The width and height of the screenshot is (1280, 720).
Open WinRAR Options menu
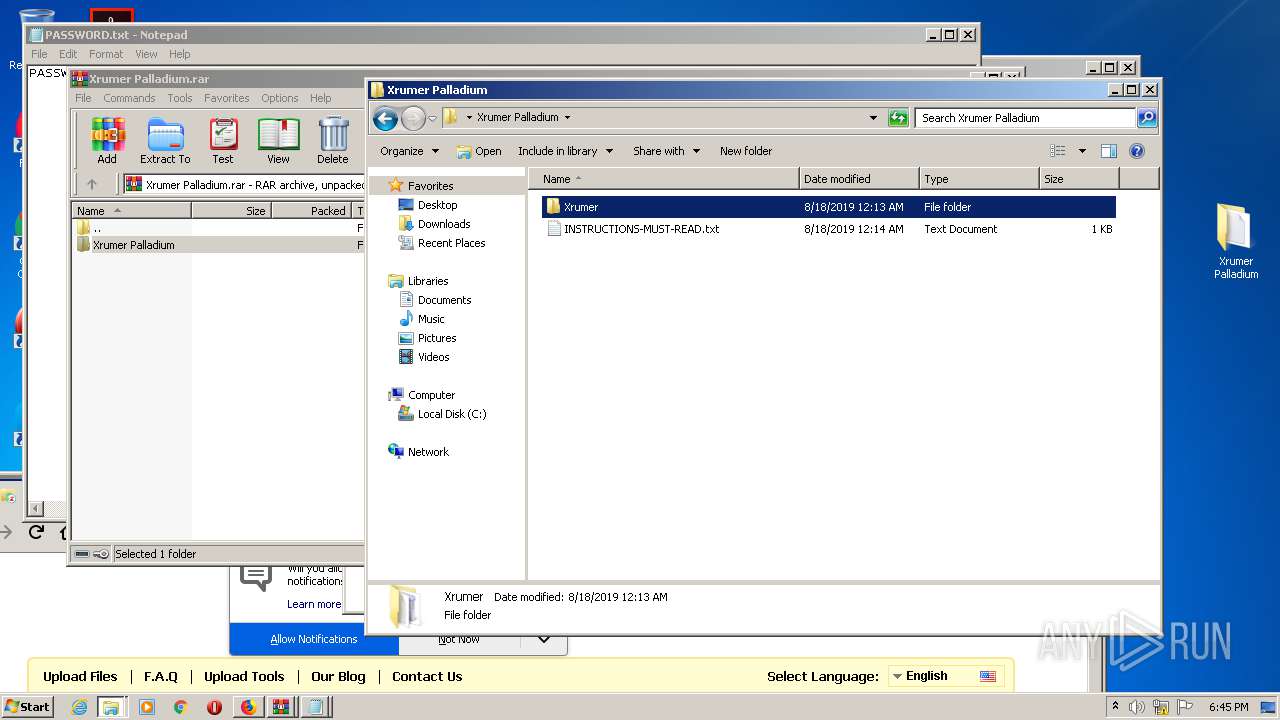(280, 98)
